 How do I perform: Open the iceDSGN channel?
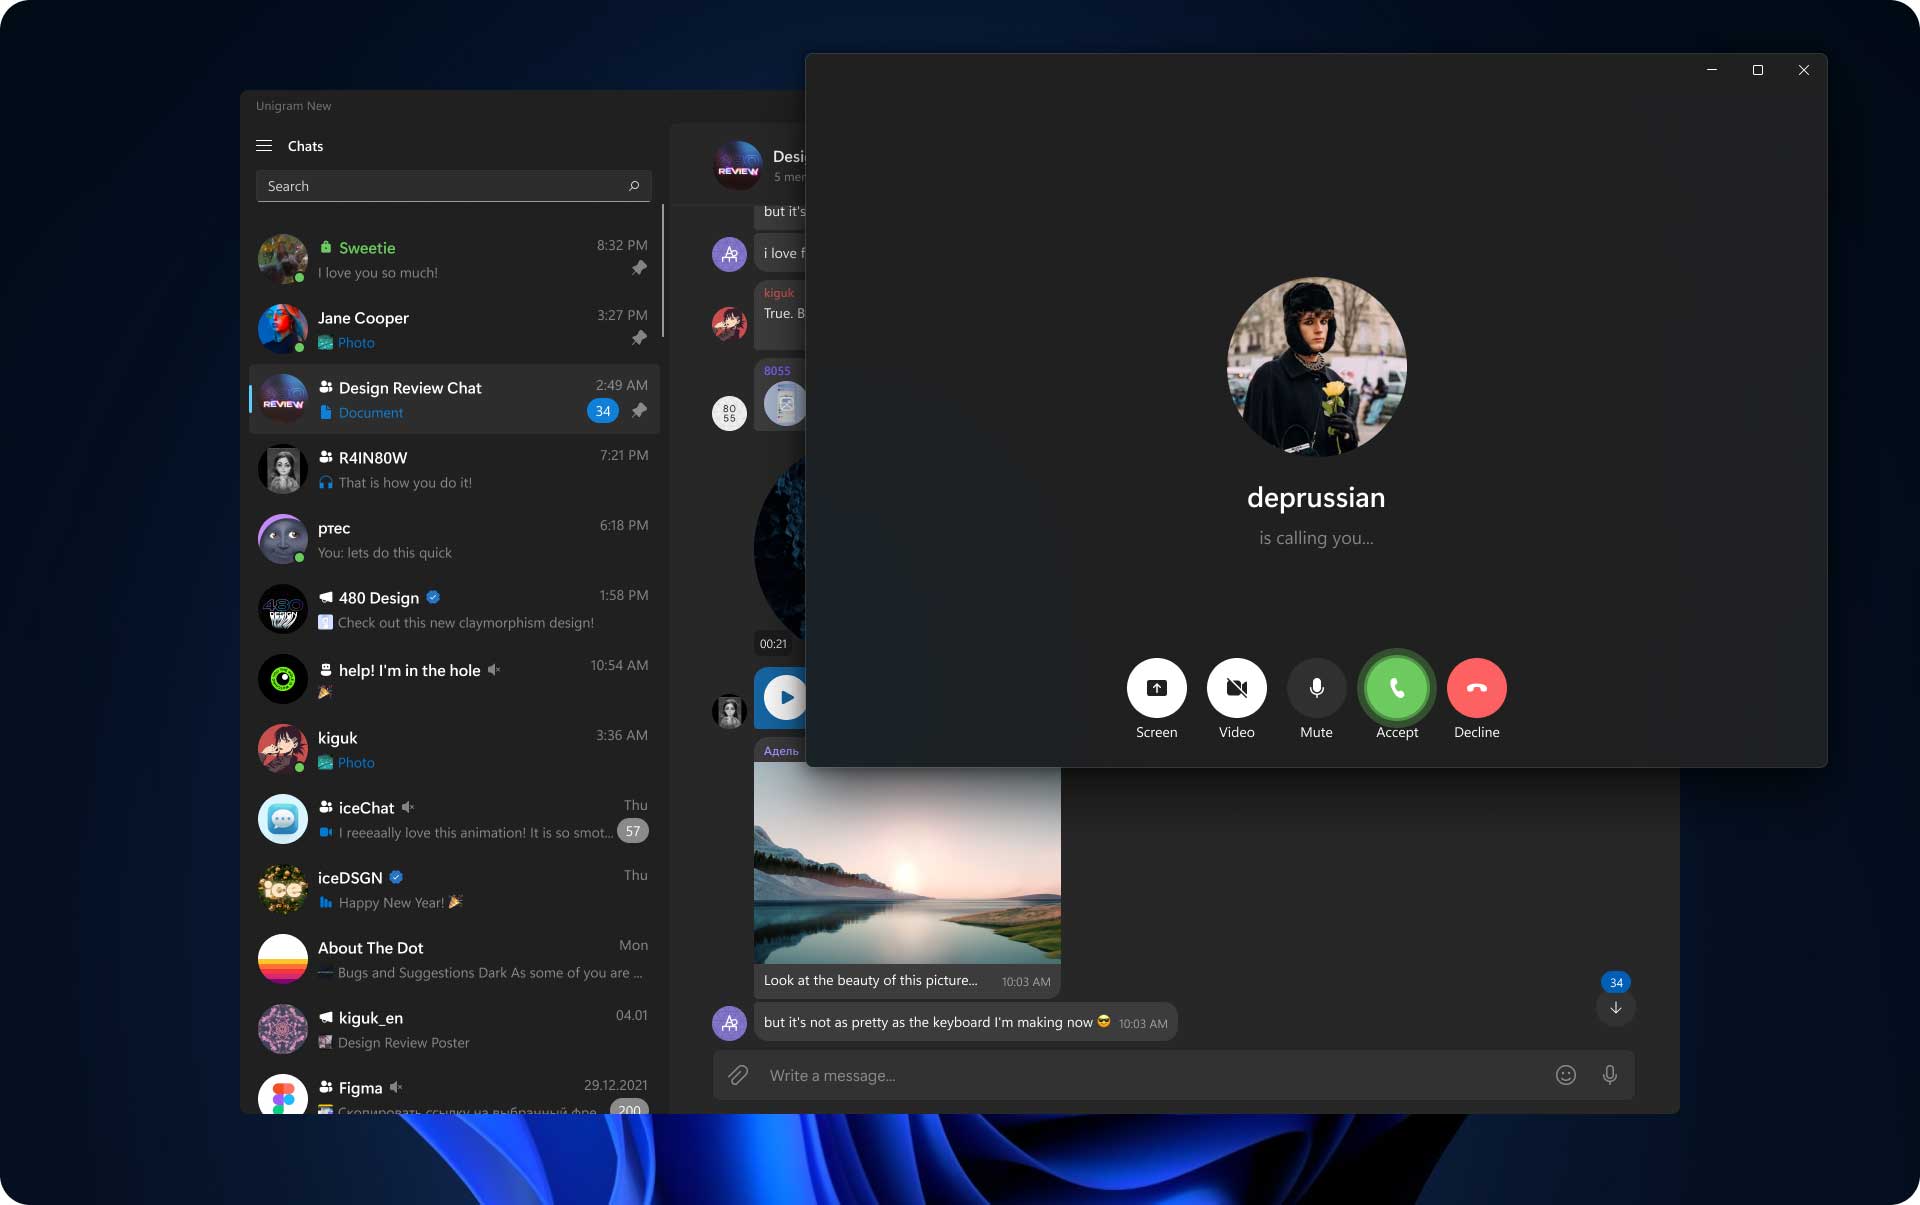click(454, 889)
